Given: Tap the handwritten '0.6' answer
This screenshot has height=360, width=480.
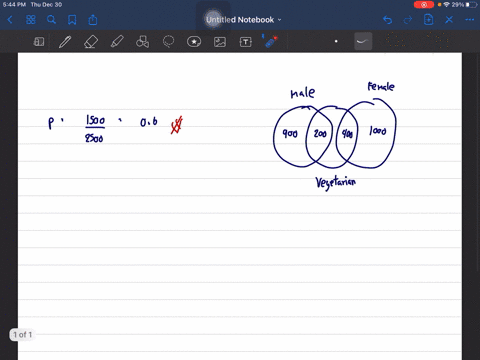Looking at the screenshot, I should point(149,122).
